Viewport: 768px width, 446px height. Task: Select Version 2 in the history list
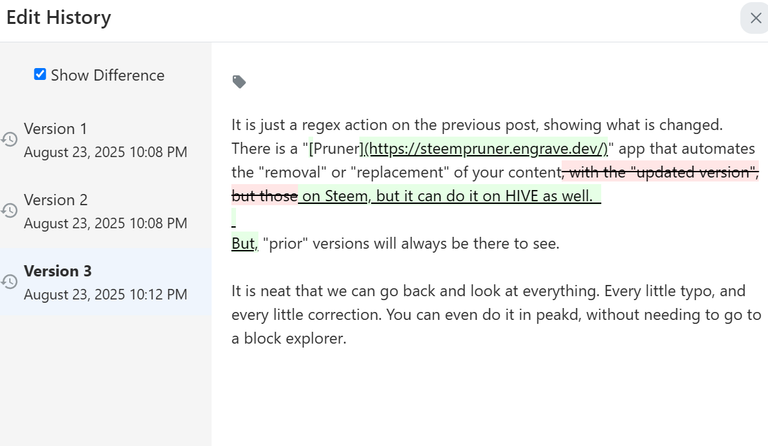[x=105, y=211]
